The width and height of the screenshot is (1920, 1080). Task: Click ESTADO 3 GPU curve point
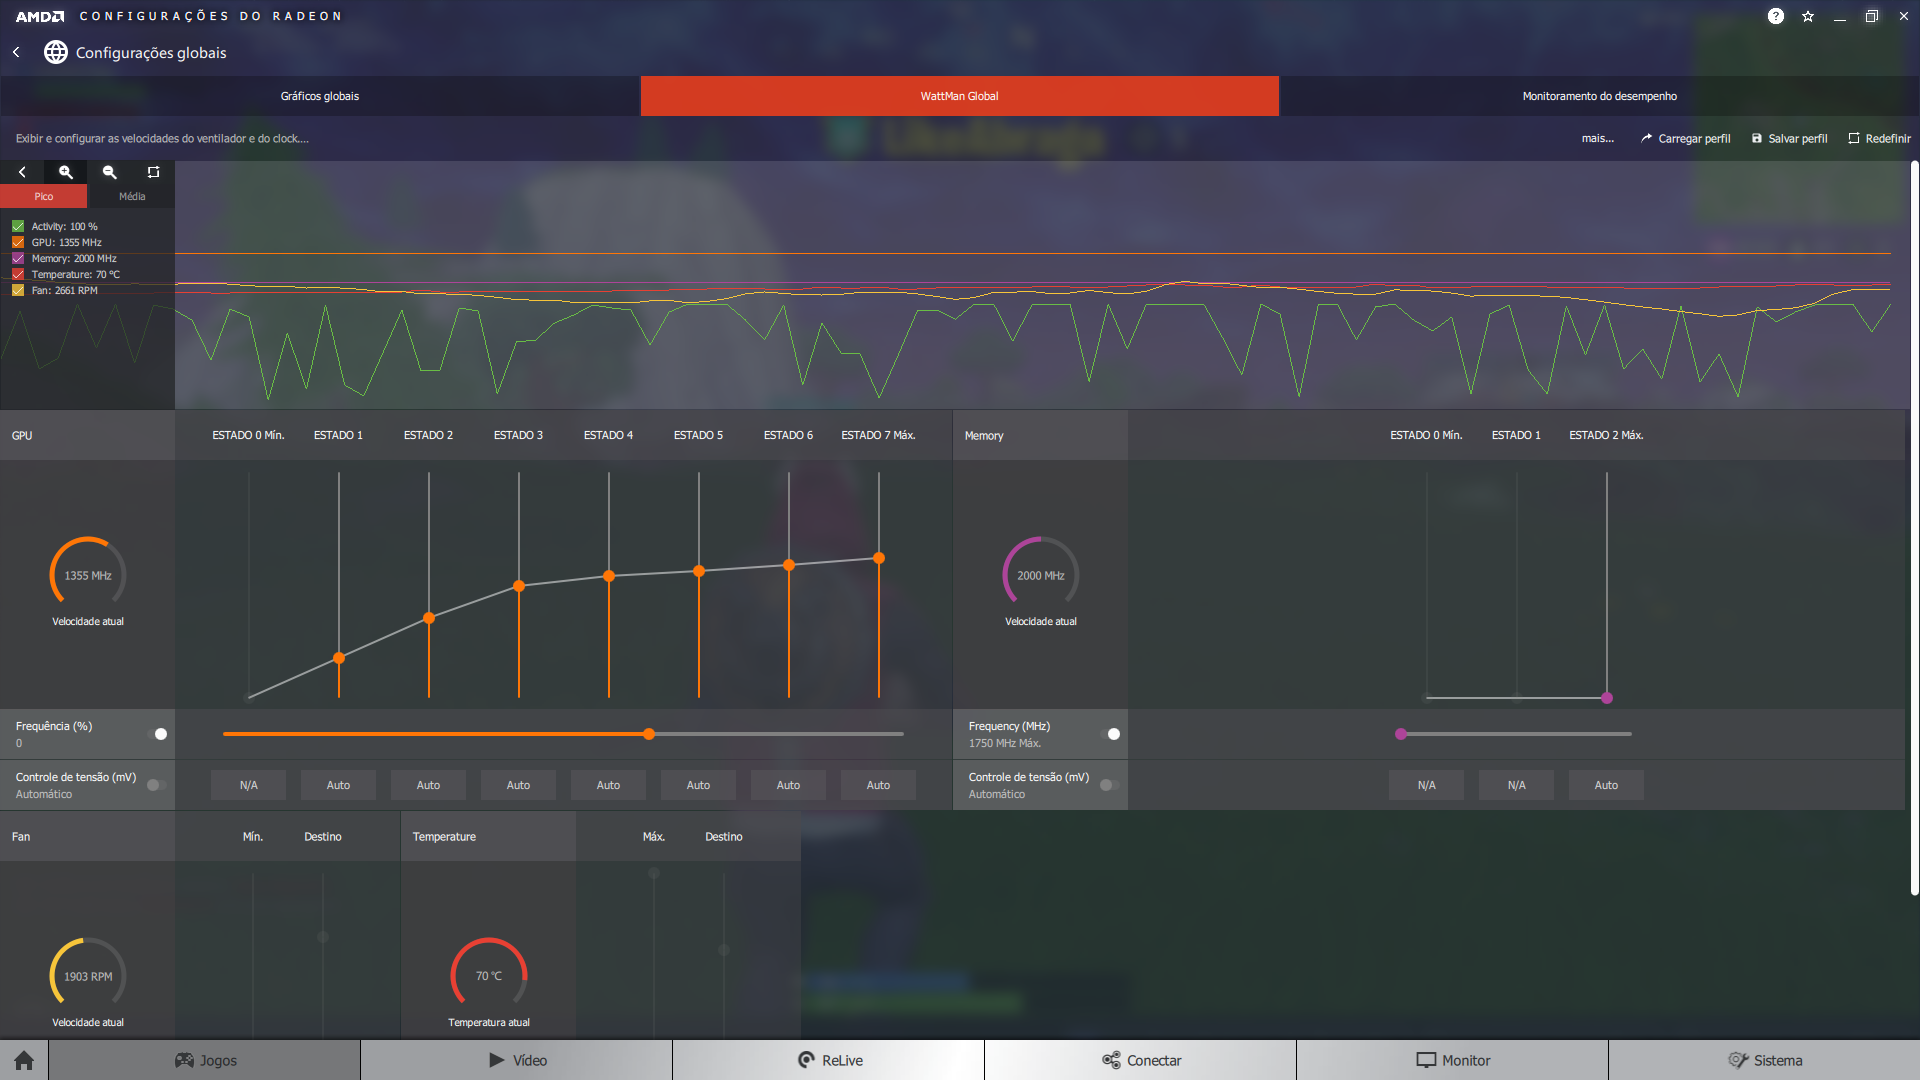click(x=519, y=586)
